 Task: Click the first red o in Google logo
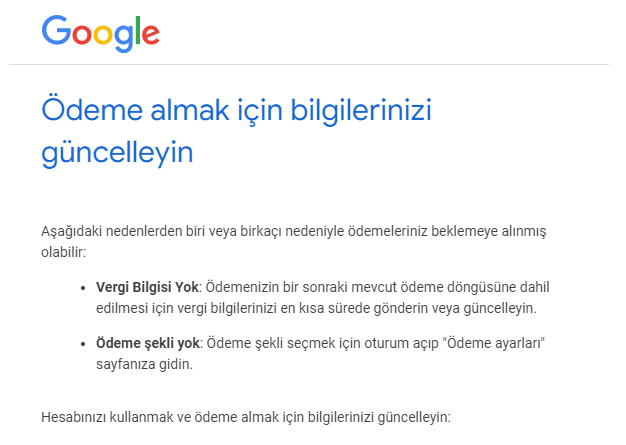point(82,34)
